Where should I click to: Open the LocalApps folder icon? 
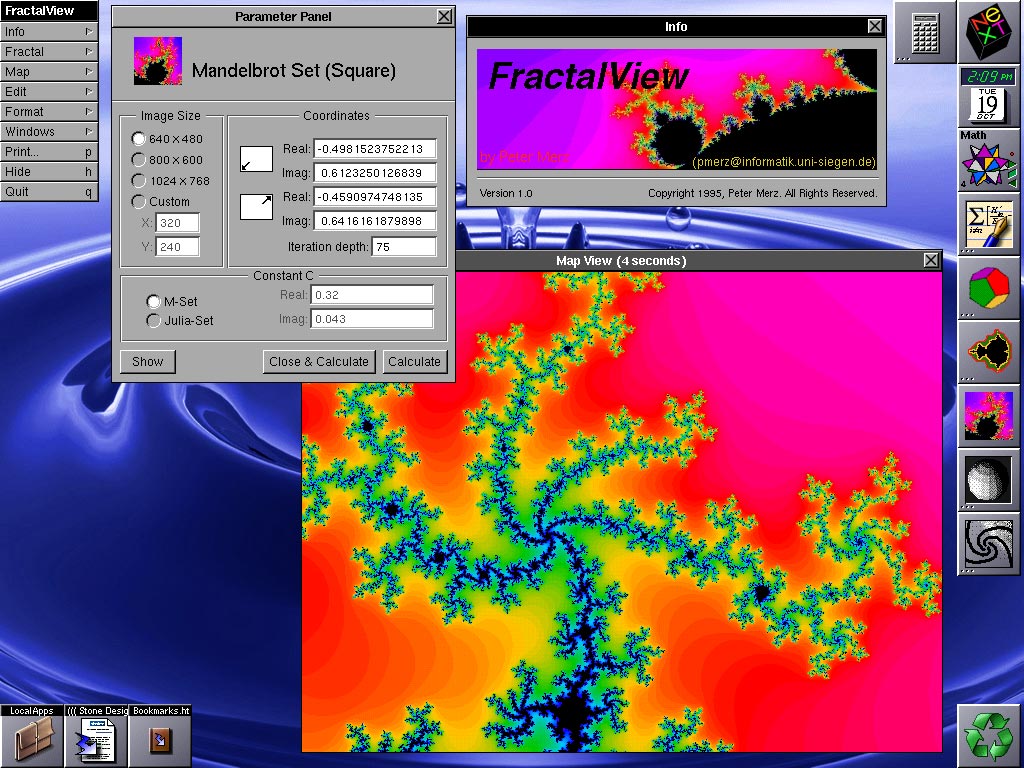(x=32, y=741)
